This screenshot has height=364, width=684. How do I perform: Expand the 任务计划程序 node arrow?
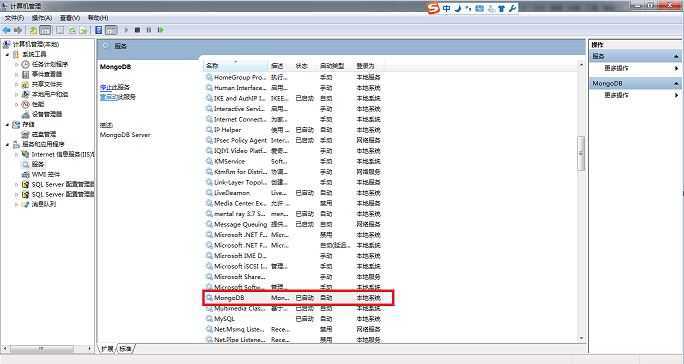coord(17,64)
